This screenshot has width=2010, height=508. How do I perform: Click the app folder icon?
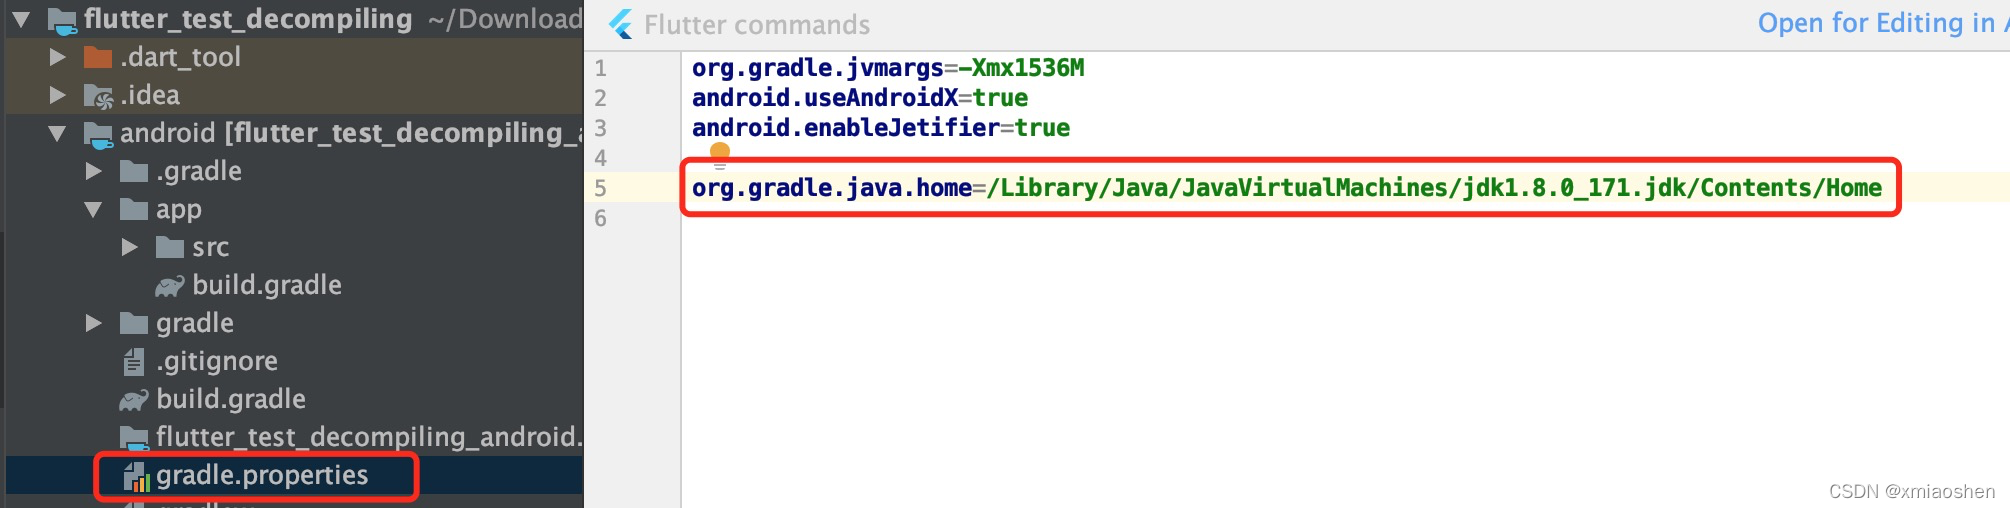[134, 209]
